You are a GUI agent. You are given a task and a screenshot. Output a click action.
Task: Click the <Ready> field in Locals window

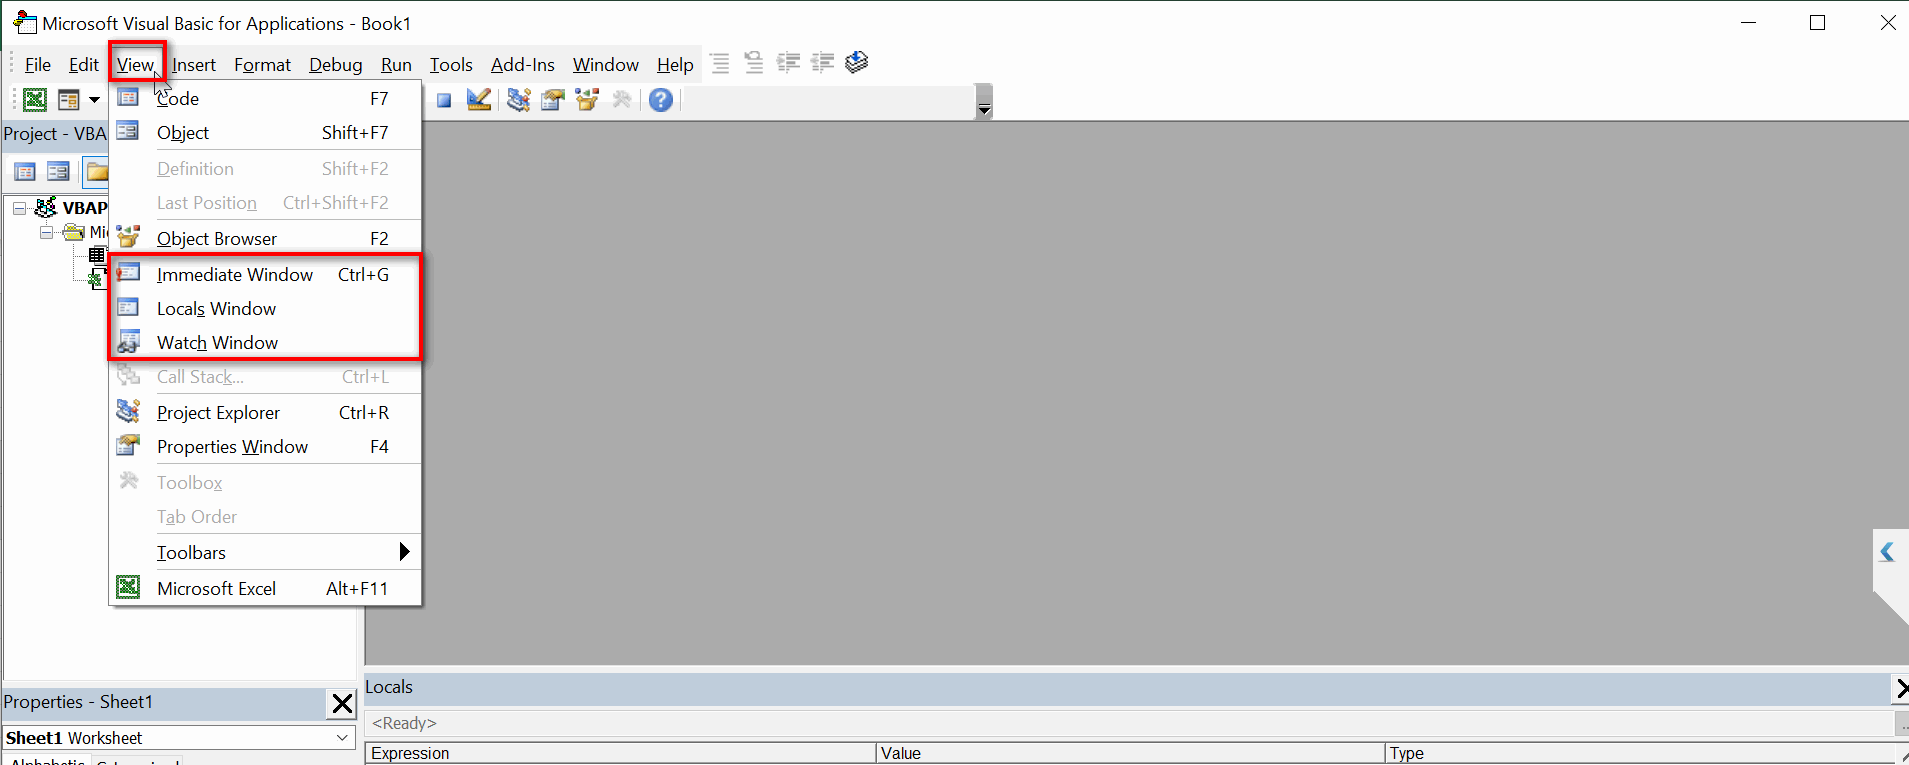click(x=1128, y=723)
